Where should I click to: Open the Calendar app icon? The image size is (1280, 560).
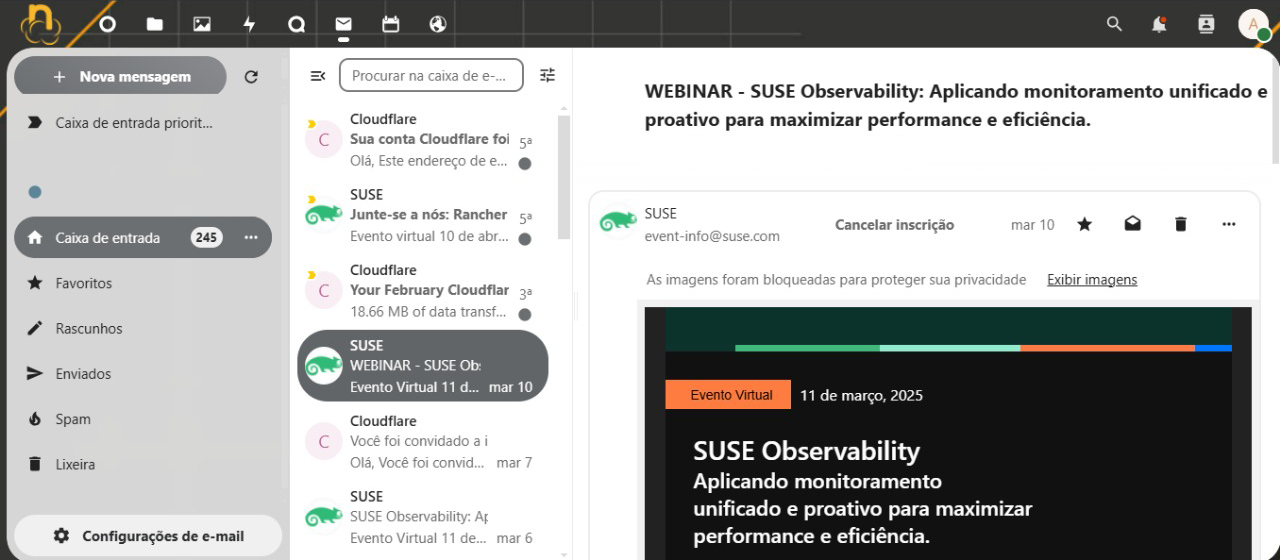pyautogui.click(x=390, y=24)
